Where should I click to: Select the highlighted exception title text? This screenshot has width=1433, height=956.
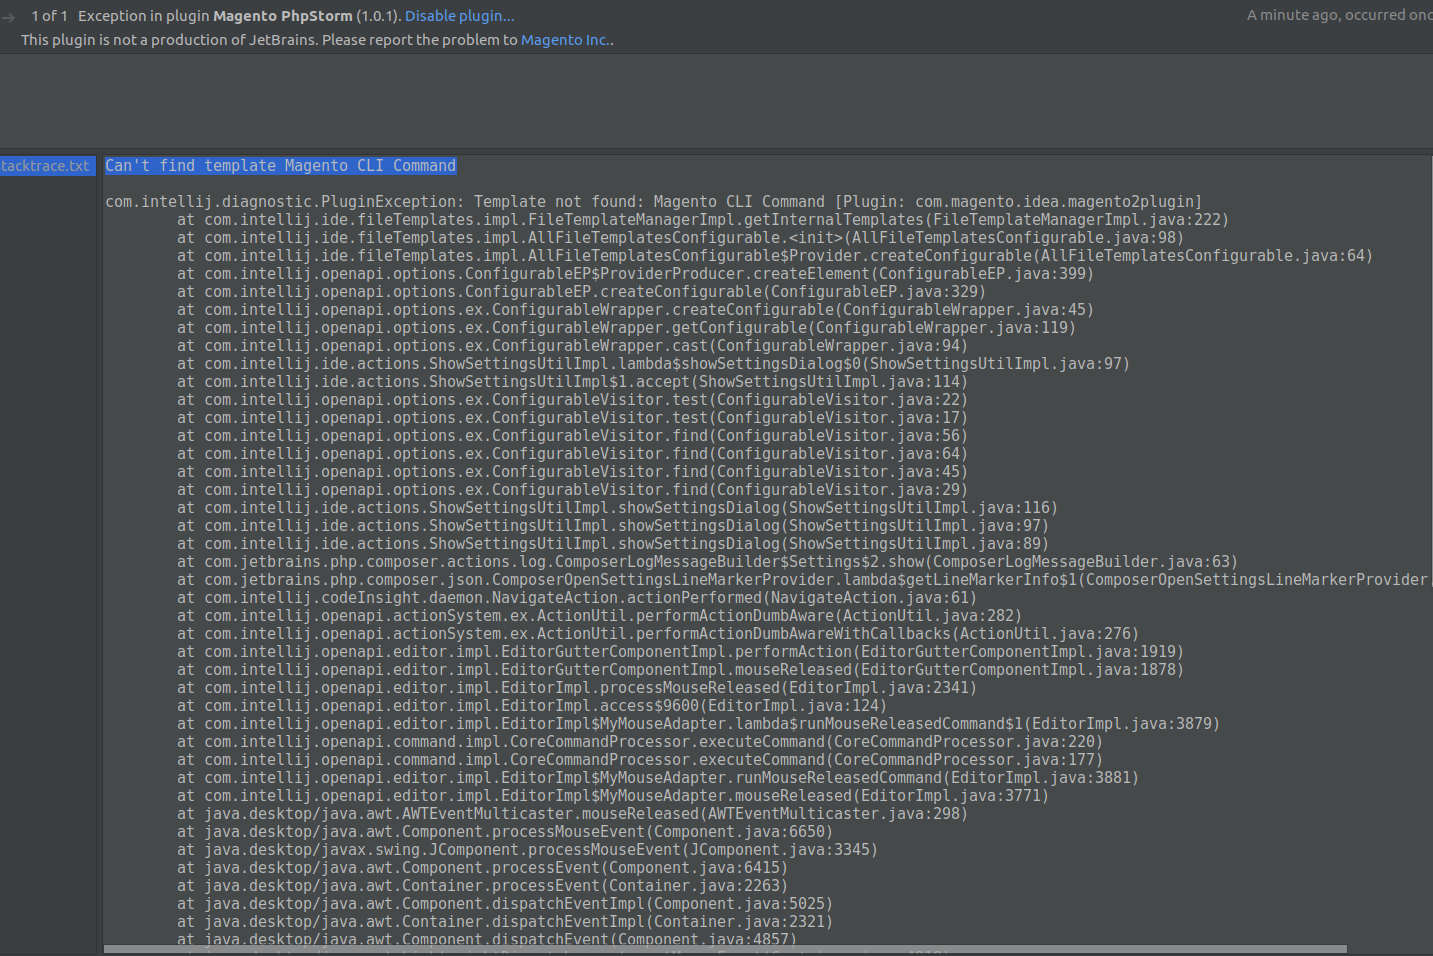point(280,165)
